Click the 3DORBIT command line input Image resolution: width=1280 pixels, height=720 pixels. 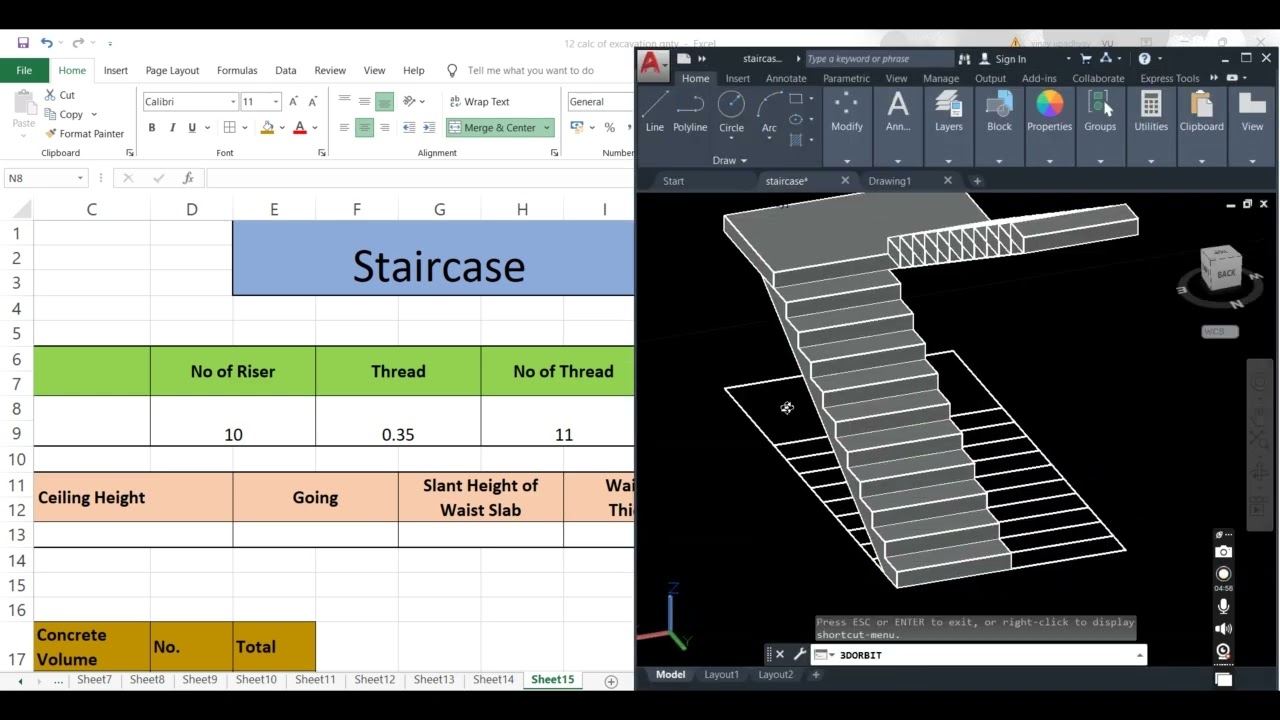point(980,655)
